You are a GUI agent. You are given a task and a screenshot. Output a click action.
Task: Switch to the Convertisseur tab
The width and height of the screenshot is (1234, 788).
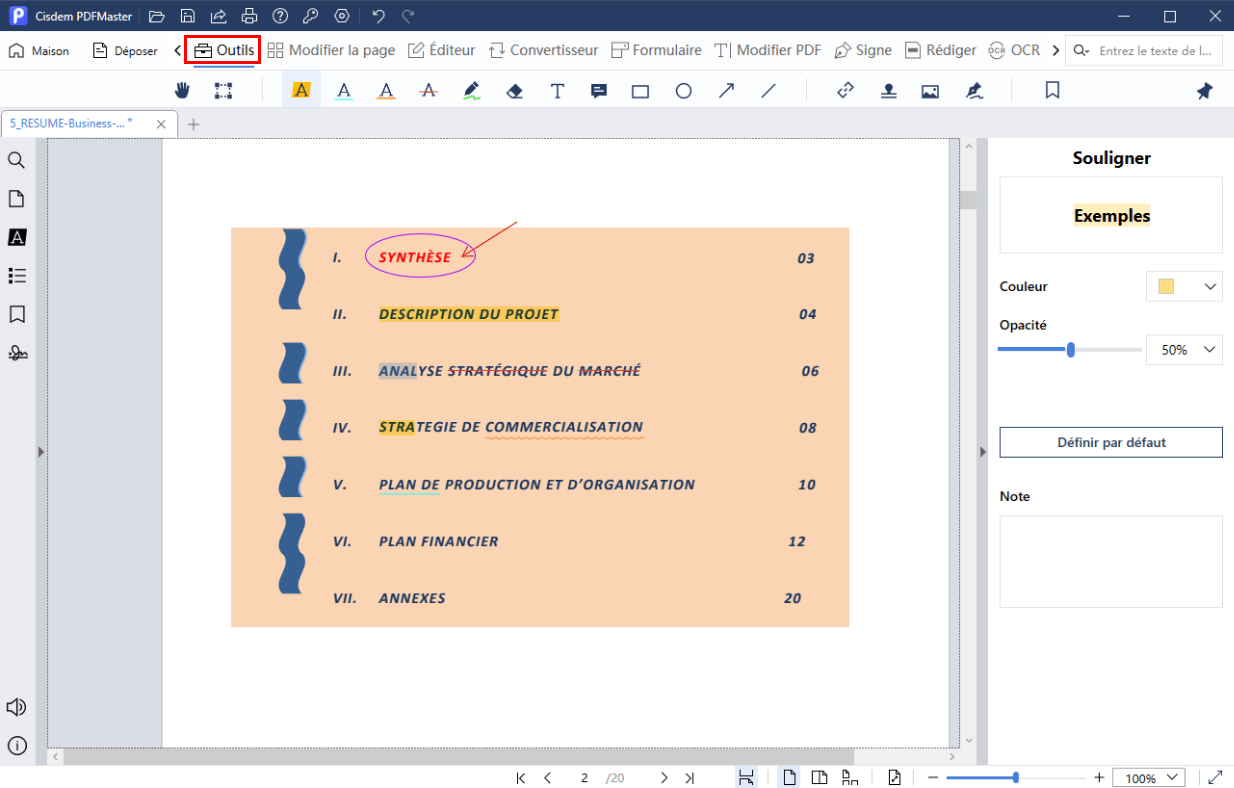tap(543, 50)
